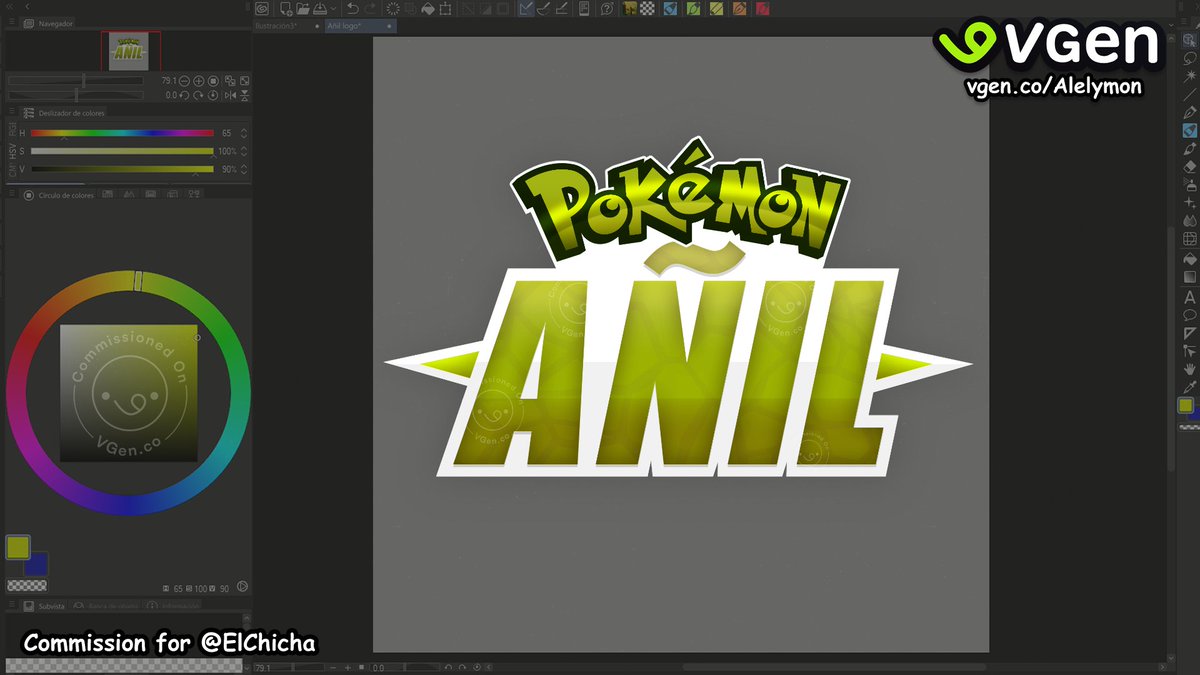Select yellow-green main color swatch bottom left
The width and height of the screenshot is (1200, 675).
coord(18,547)
